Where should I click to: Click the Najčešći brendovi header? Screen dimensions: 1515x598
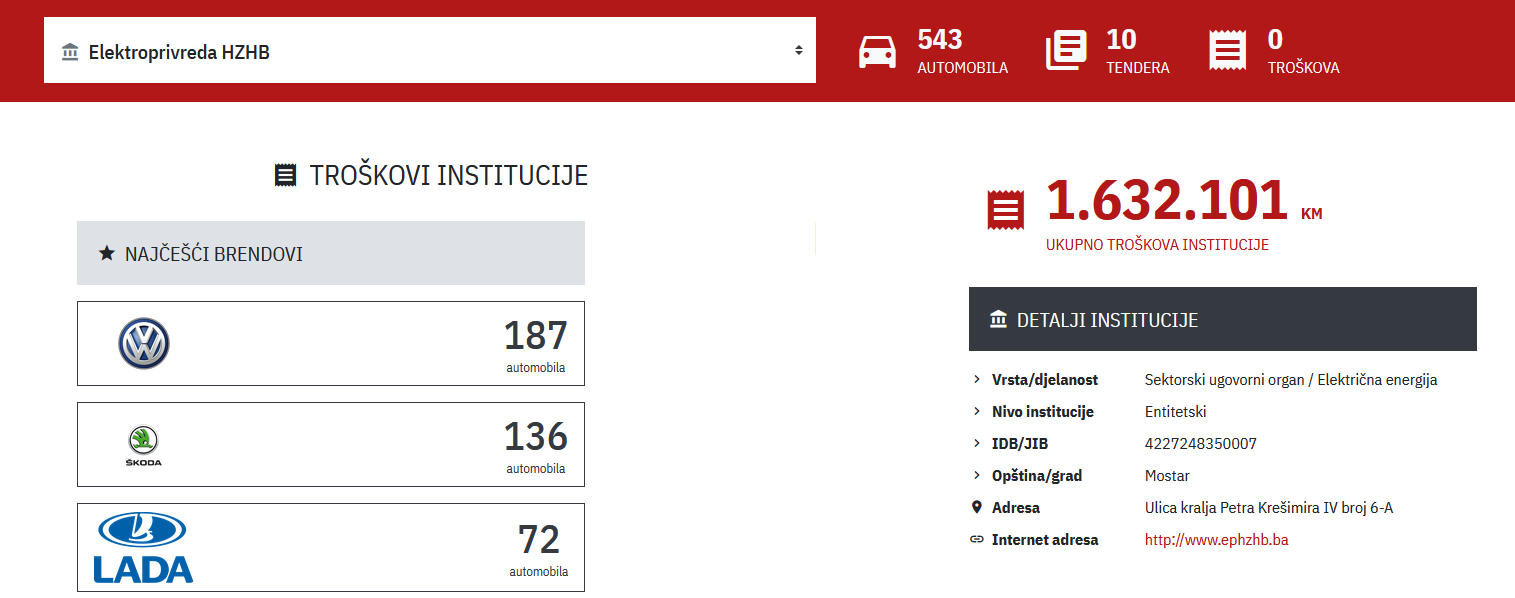pyautogui.click(x=331, y=253)
